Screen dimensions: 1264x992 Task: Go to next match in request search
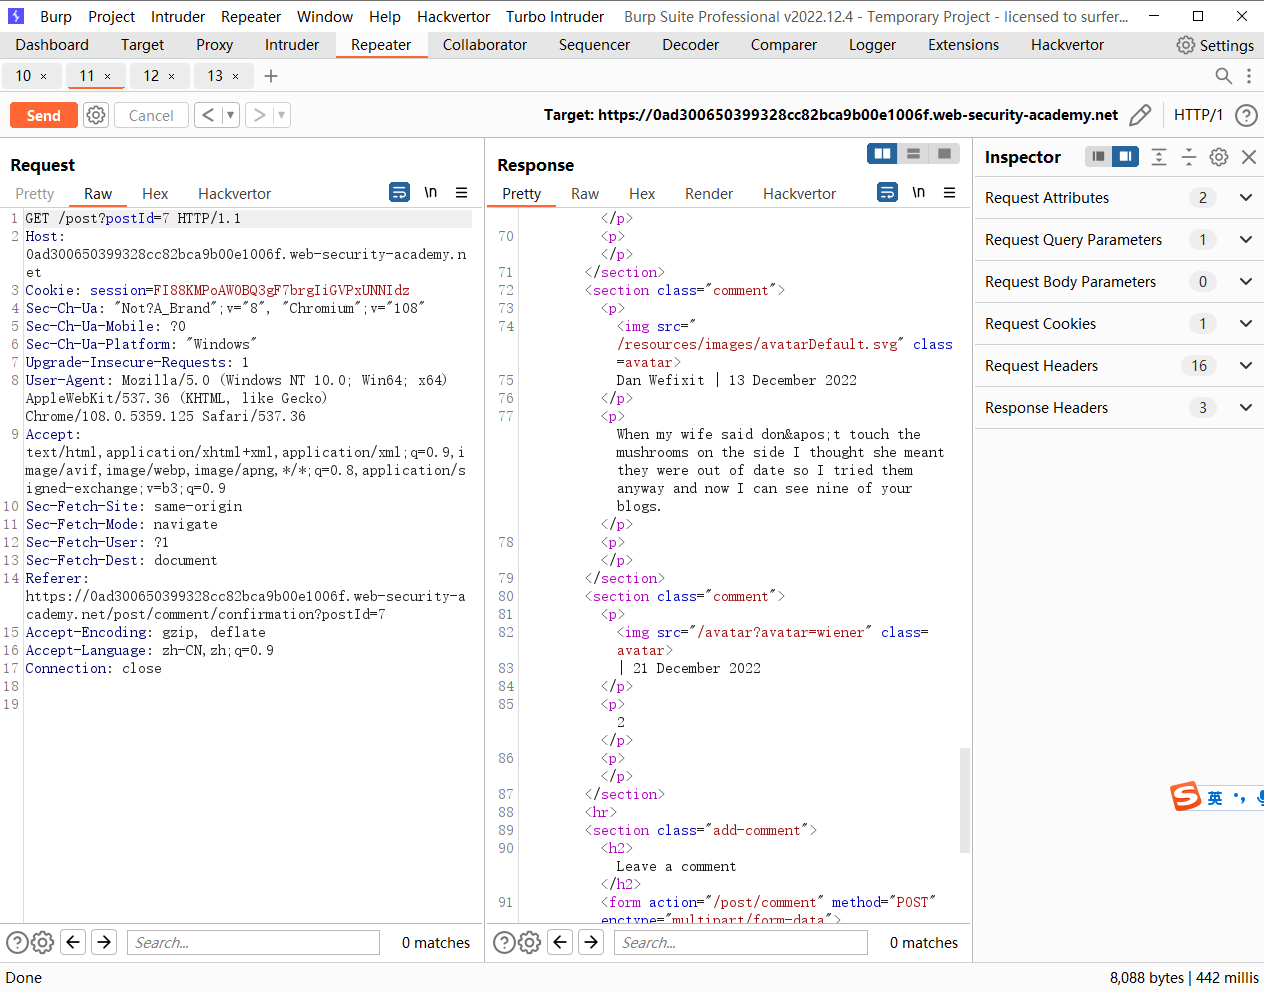(x=104, y=942)
